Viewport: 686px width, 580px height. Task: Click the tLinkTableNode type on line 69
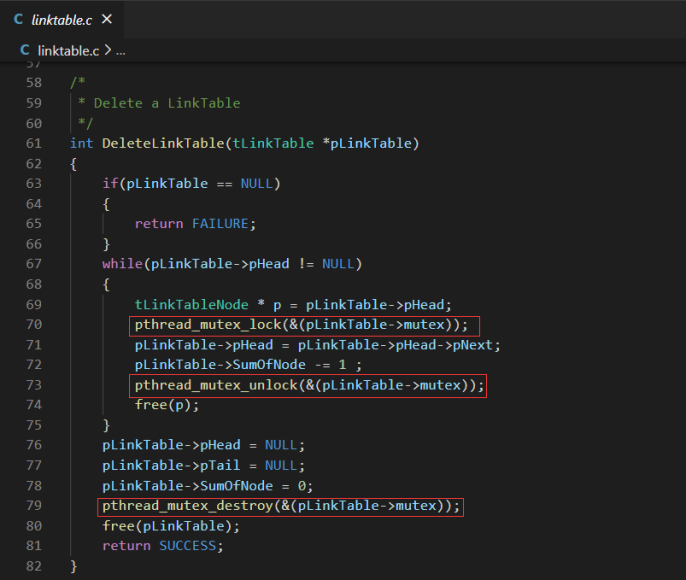[x=191, y=304]
